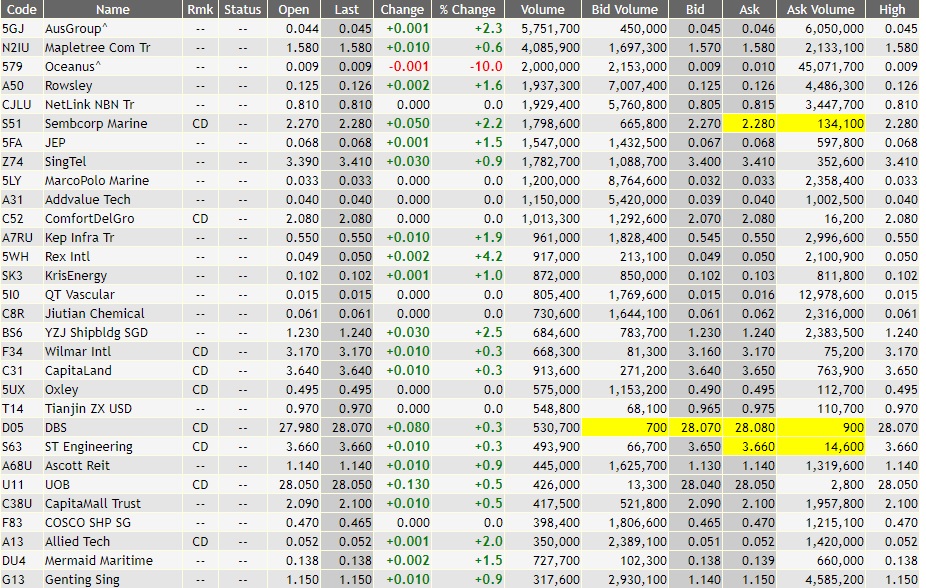Click Rex Intl percent change +4.2
The height and width of the screenshot is (588, 926).
point(488,257)
